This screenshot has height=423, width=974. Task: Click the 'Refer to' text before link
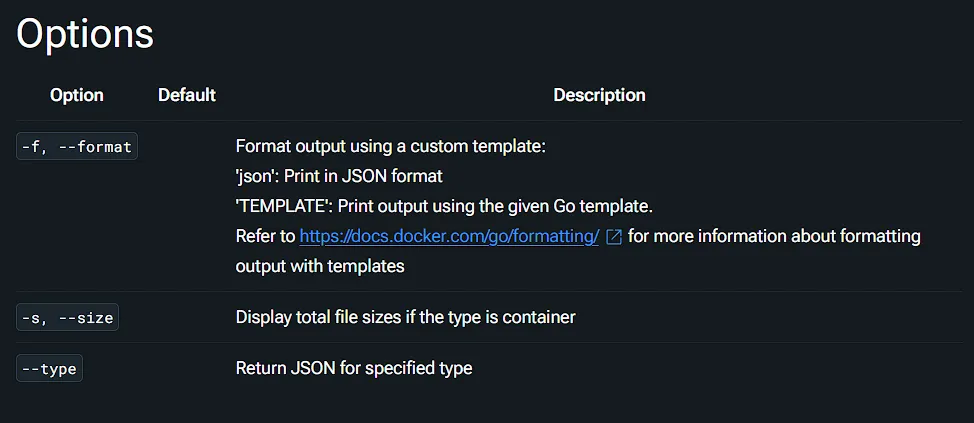click(265, 237)
